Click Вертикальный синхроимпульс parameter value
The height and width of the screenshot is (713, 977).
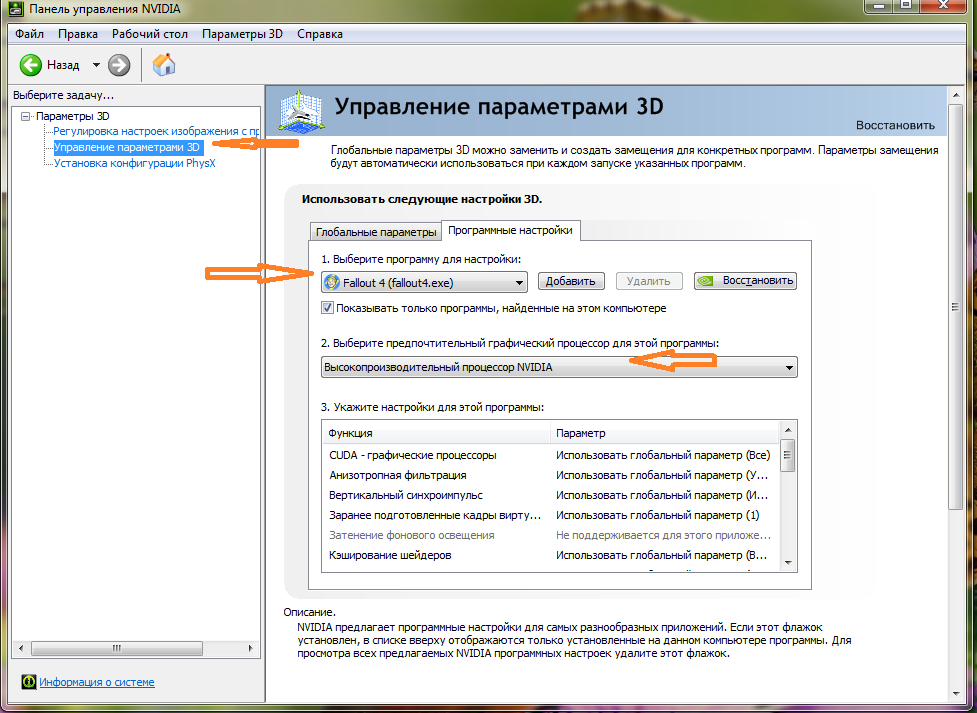[x=662, y=495]
